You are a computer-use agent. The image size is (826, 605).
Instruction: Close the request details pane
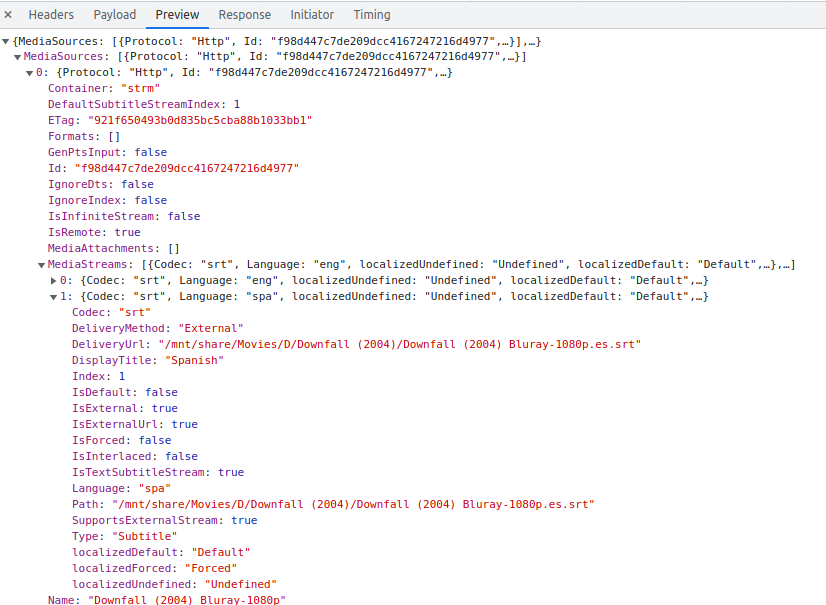coord(9,14)
